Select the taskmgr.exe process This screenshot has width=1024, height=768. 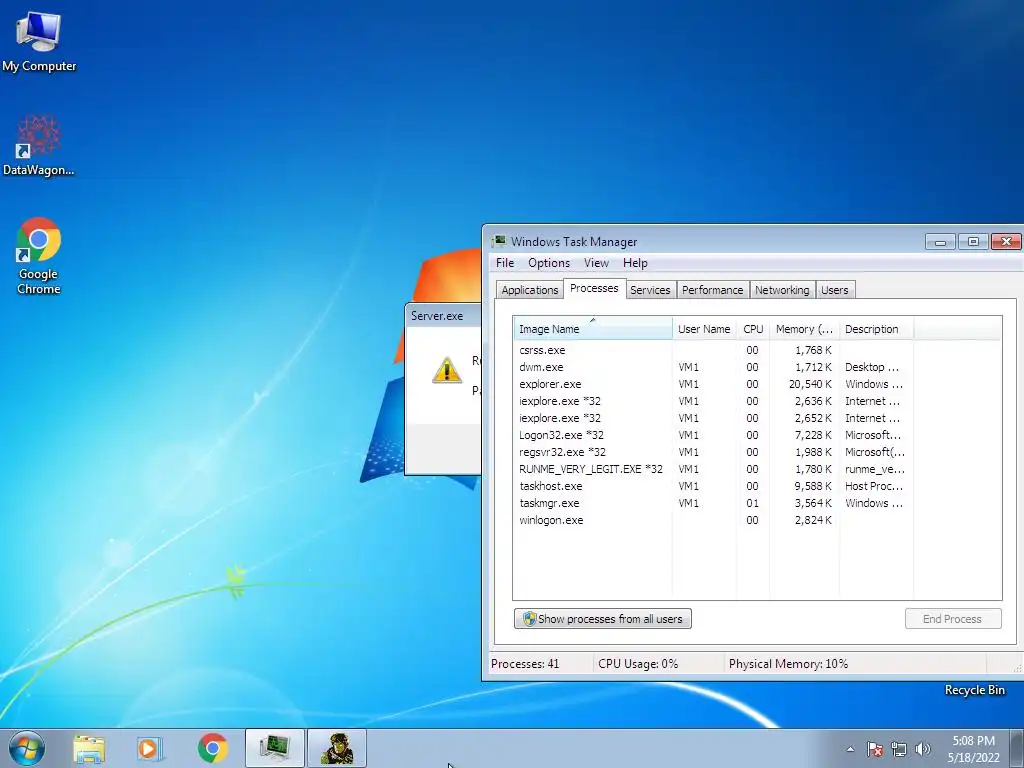click(x=712, y=503)
